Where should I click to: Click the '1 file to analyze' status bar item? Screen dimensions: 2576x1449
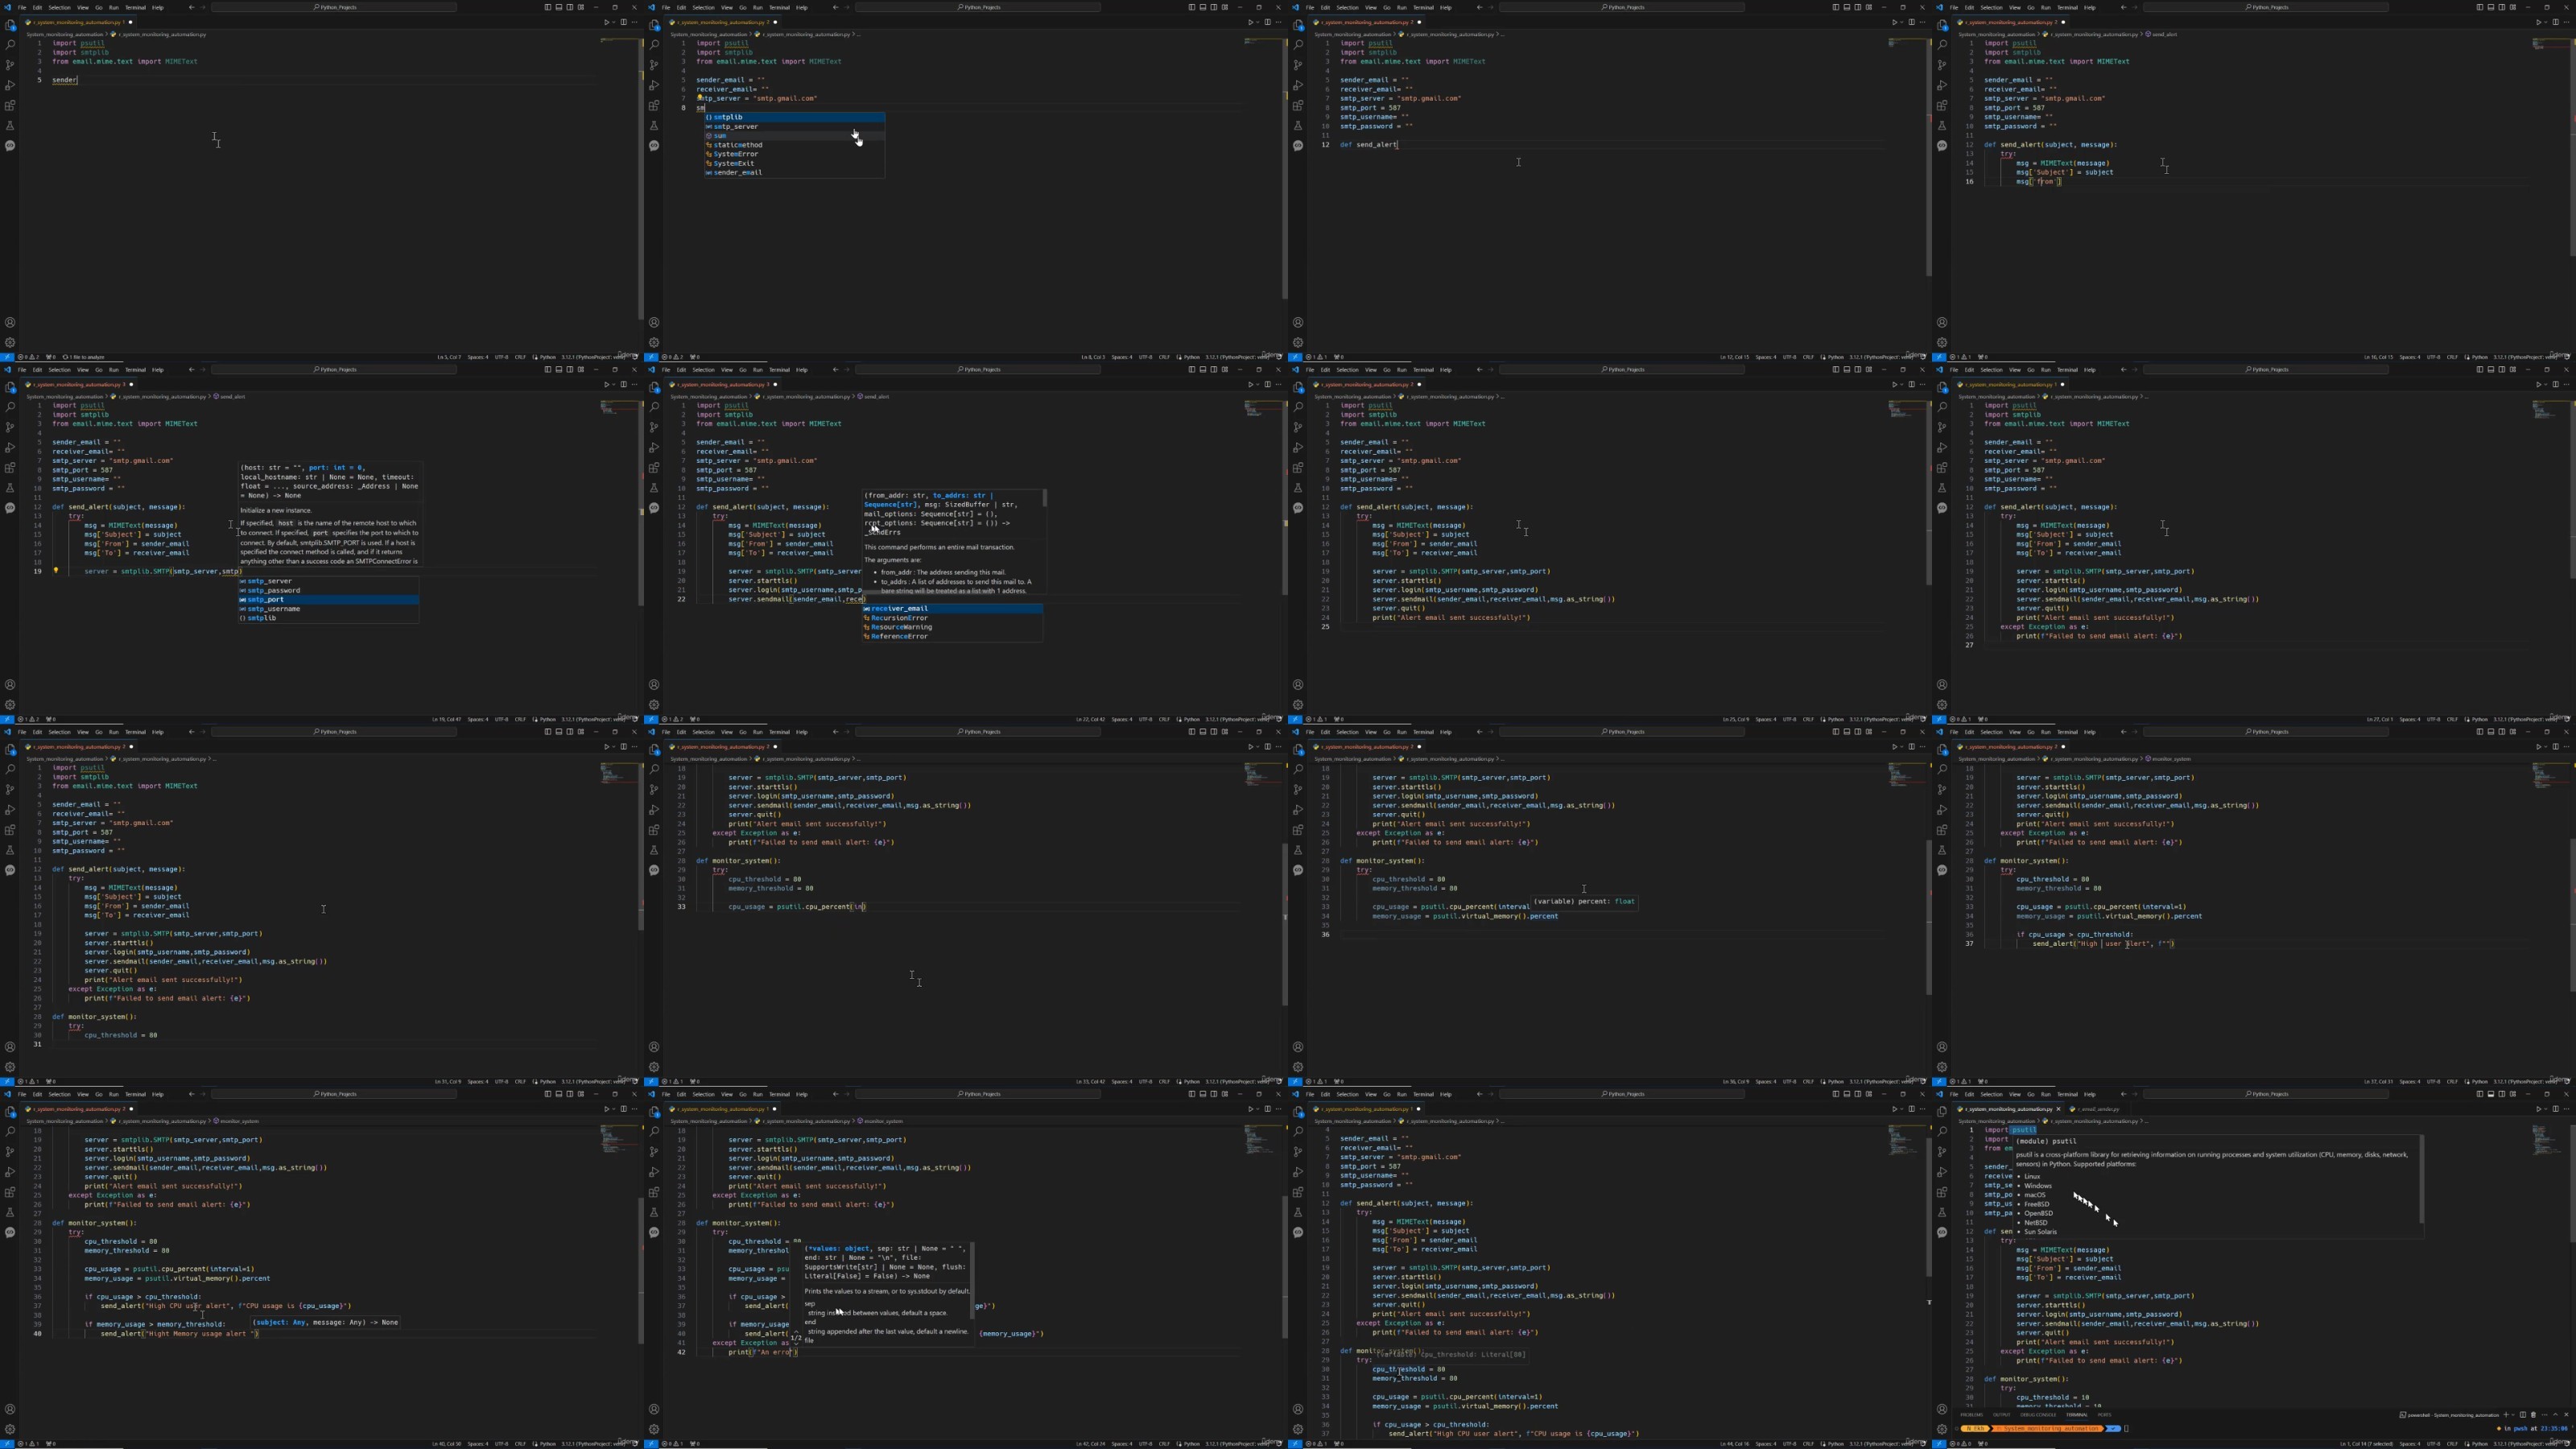[x=84, y=357]
